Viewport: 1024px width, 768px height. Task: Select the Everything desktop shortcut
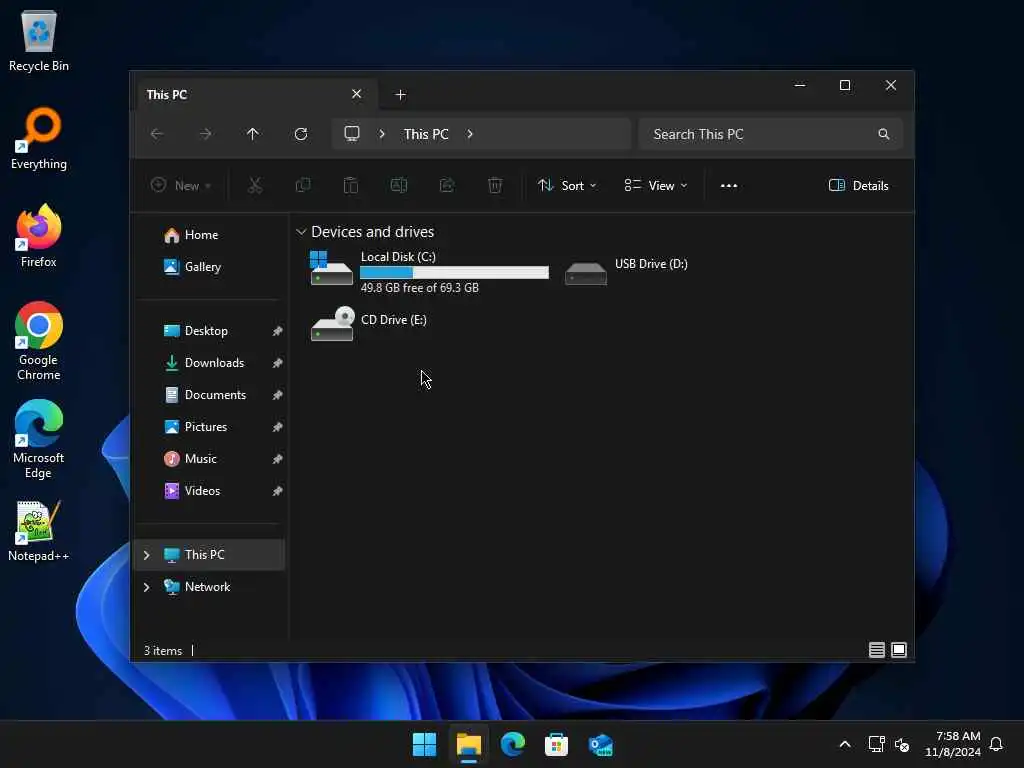pyautogui.click(x=39, y=138)
